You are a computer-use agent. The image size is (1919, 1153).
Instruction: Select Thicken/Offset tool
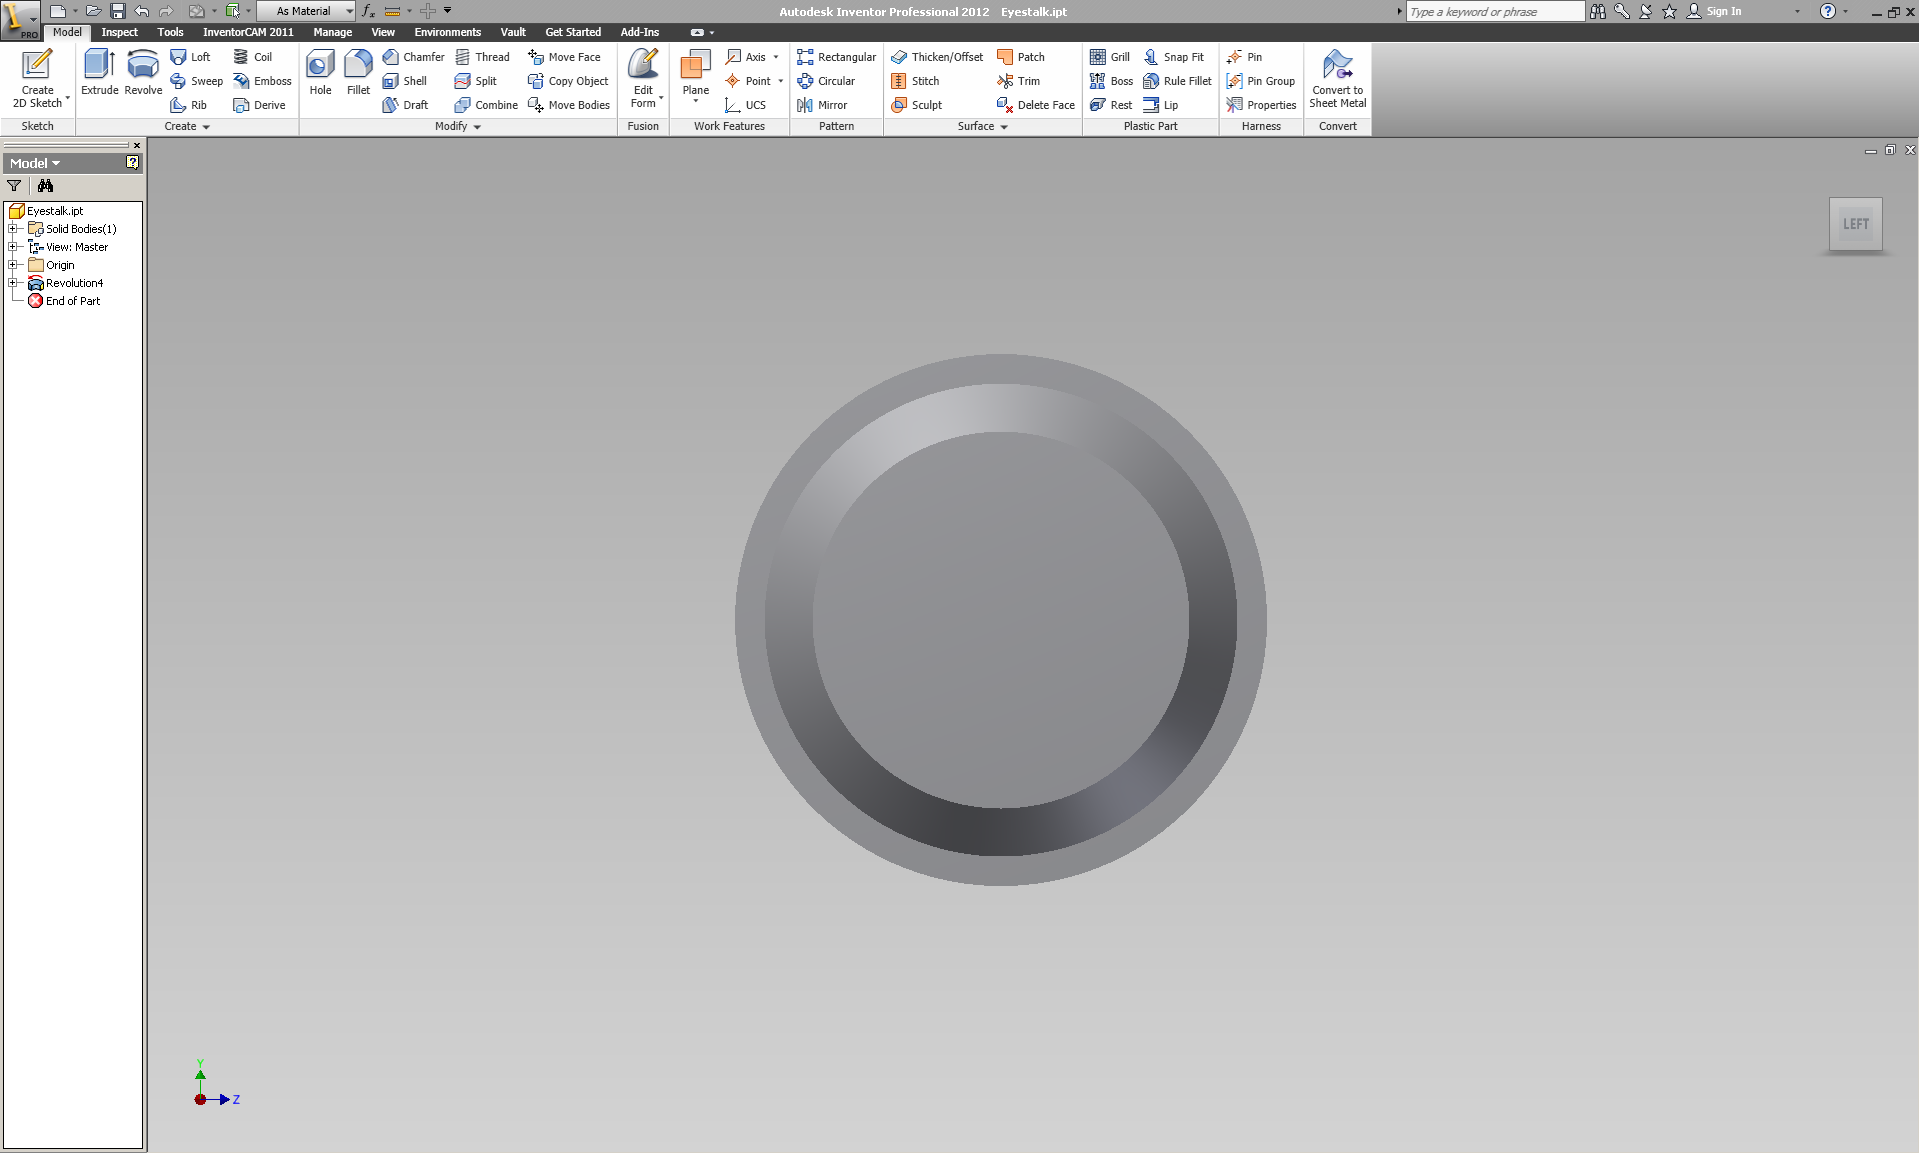click(937, 57)
